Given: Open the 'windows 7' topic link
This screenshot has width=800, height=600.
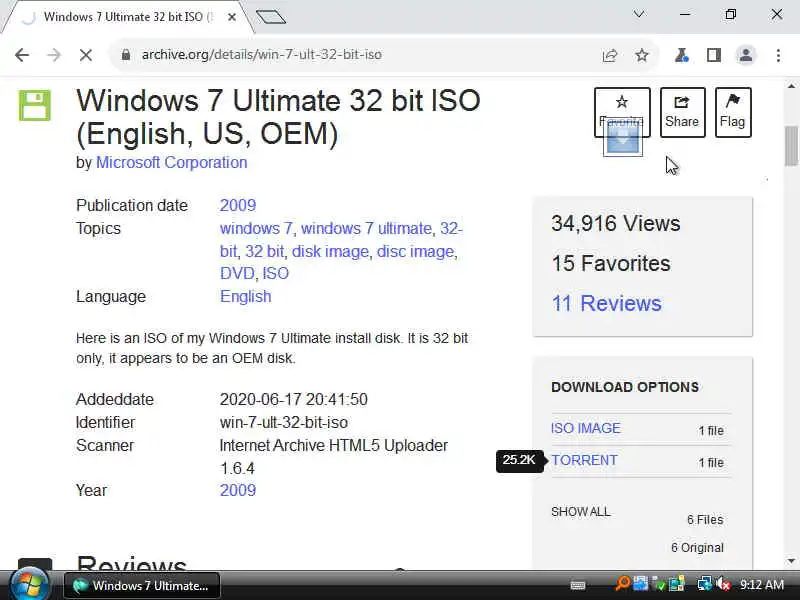Looking at the screenshot, I should pos(256,228).
